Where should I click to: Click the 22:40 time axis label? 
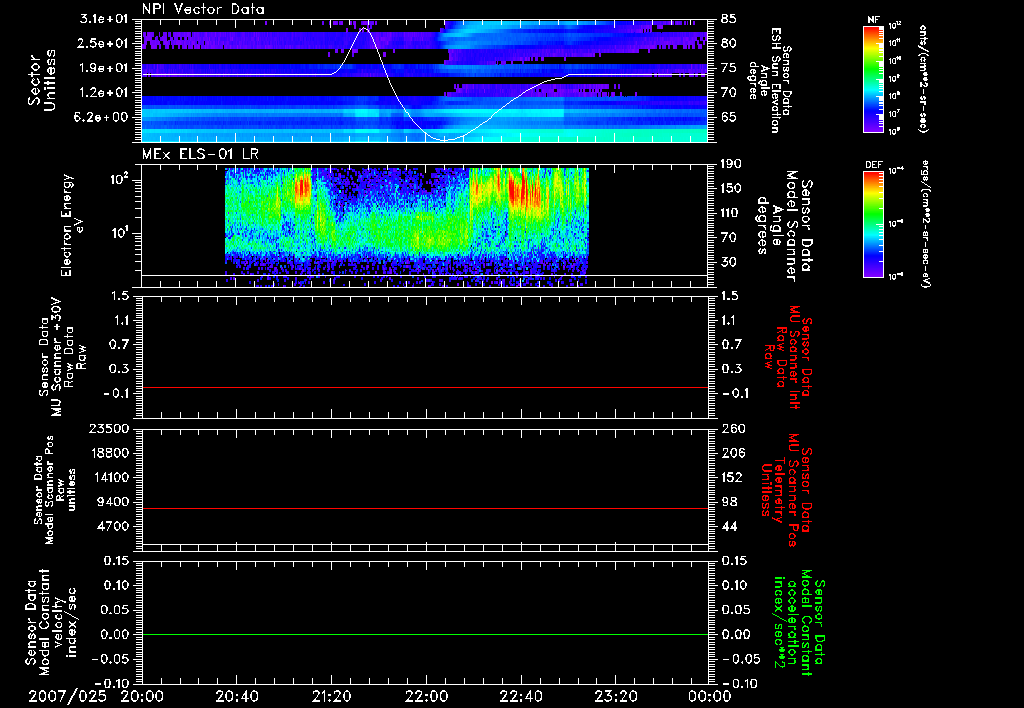(520, 696)
